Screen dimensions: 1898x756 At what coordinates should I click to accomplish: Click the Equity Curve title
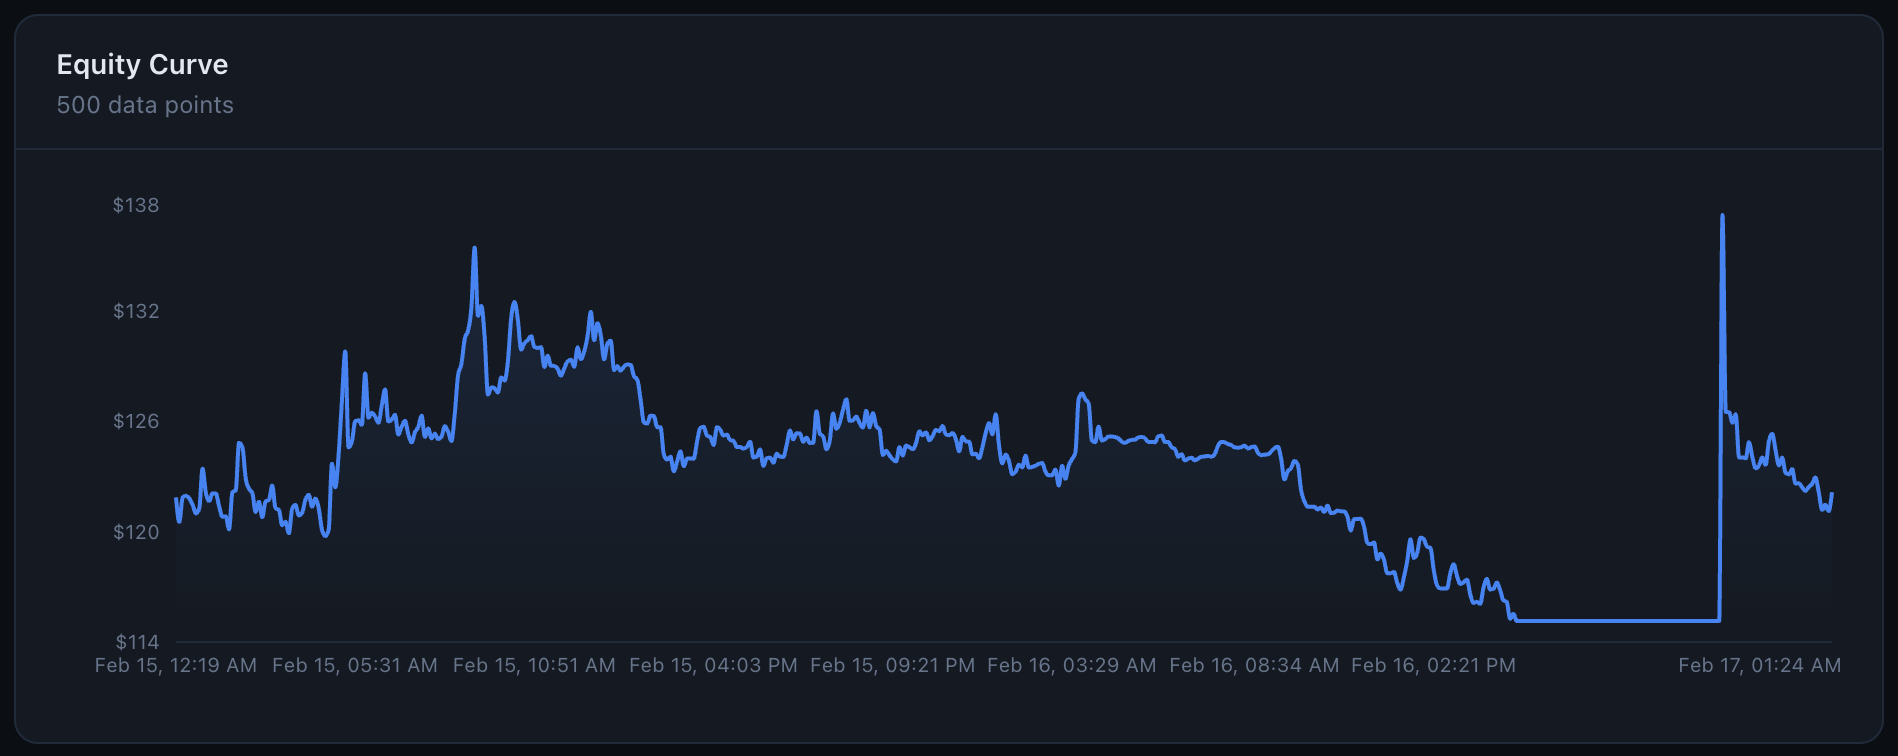(x=142, y=65)
